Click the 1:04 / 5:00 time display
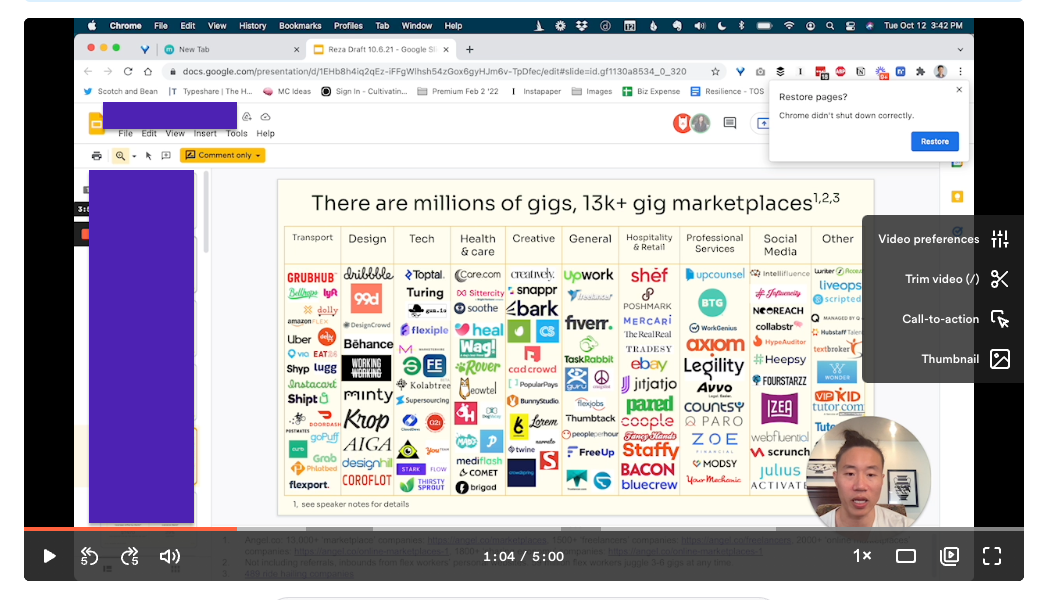 coord(523,557)
